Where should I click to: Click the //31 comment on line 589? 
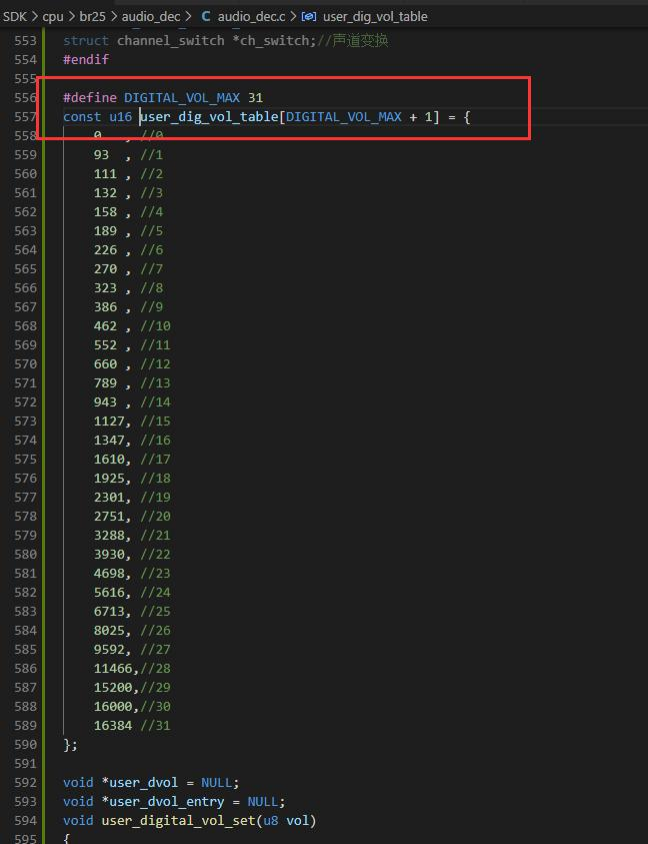click(x=155, y=726)
